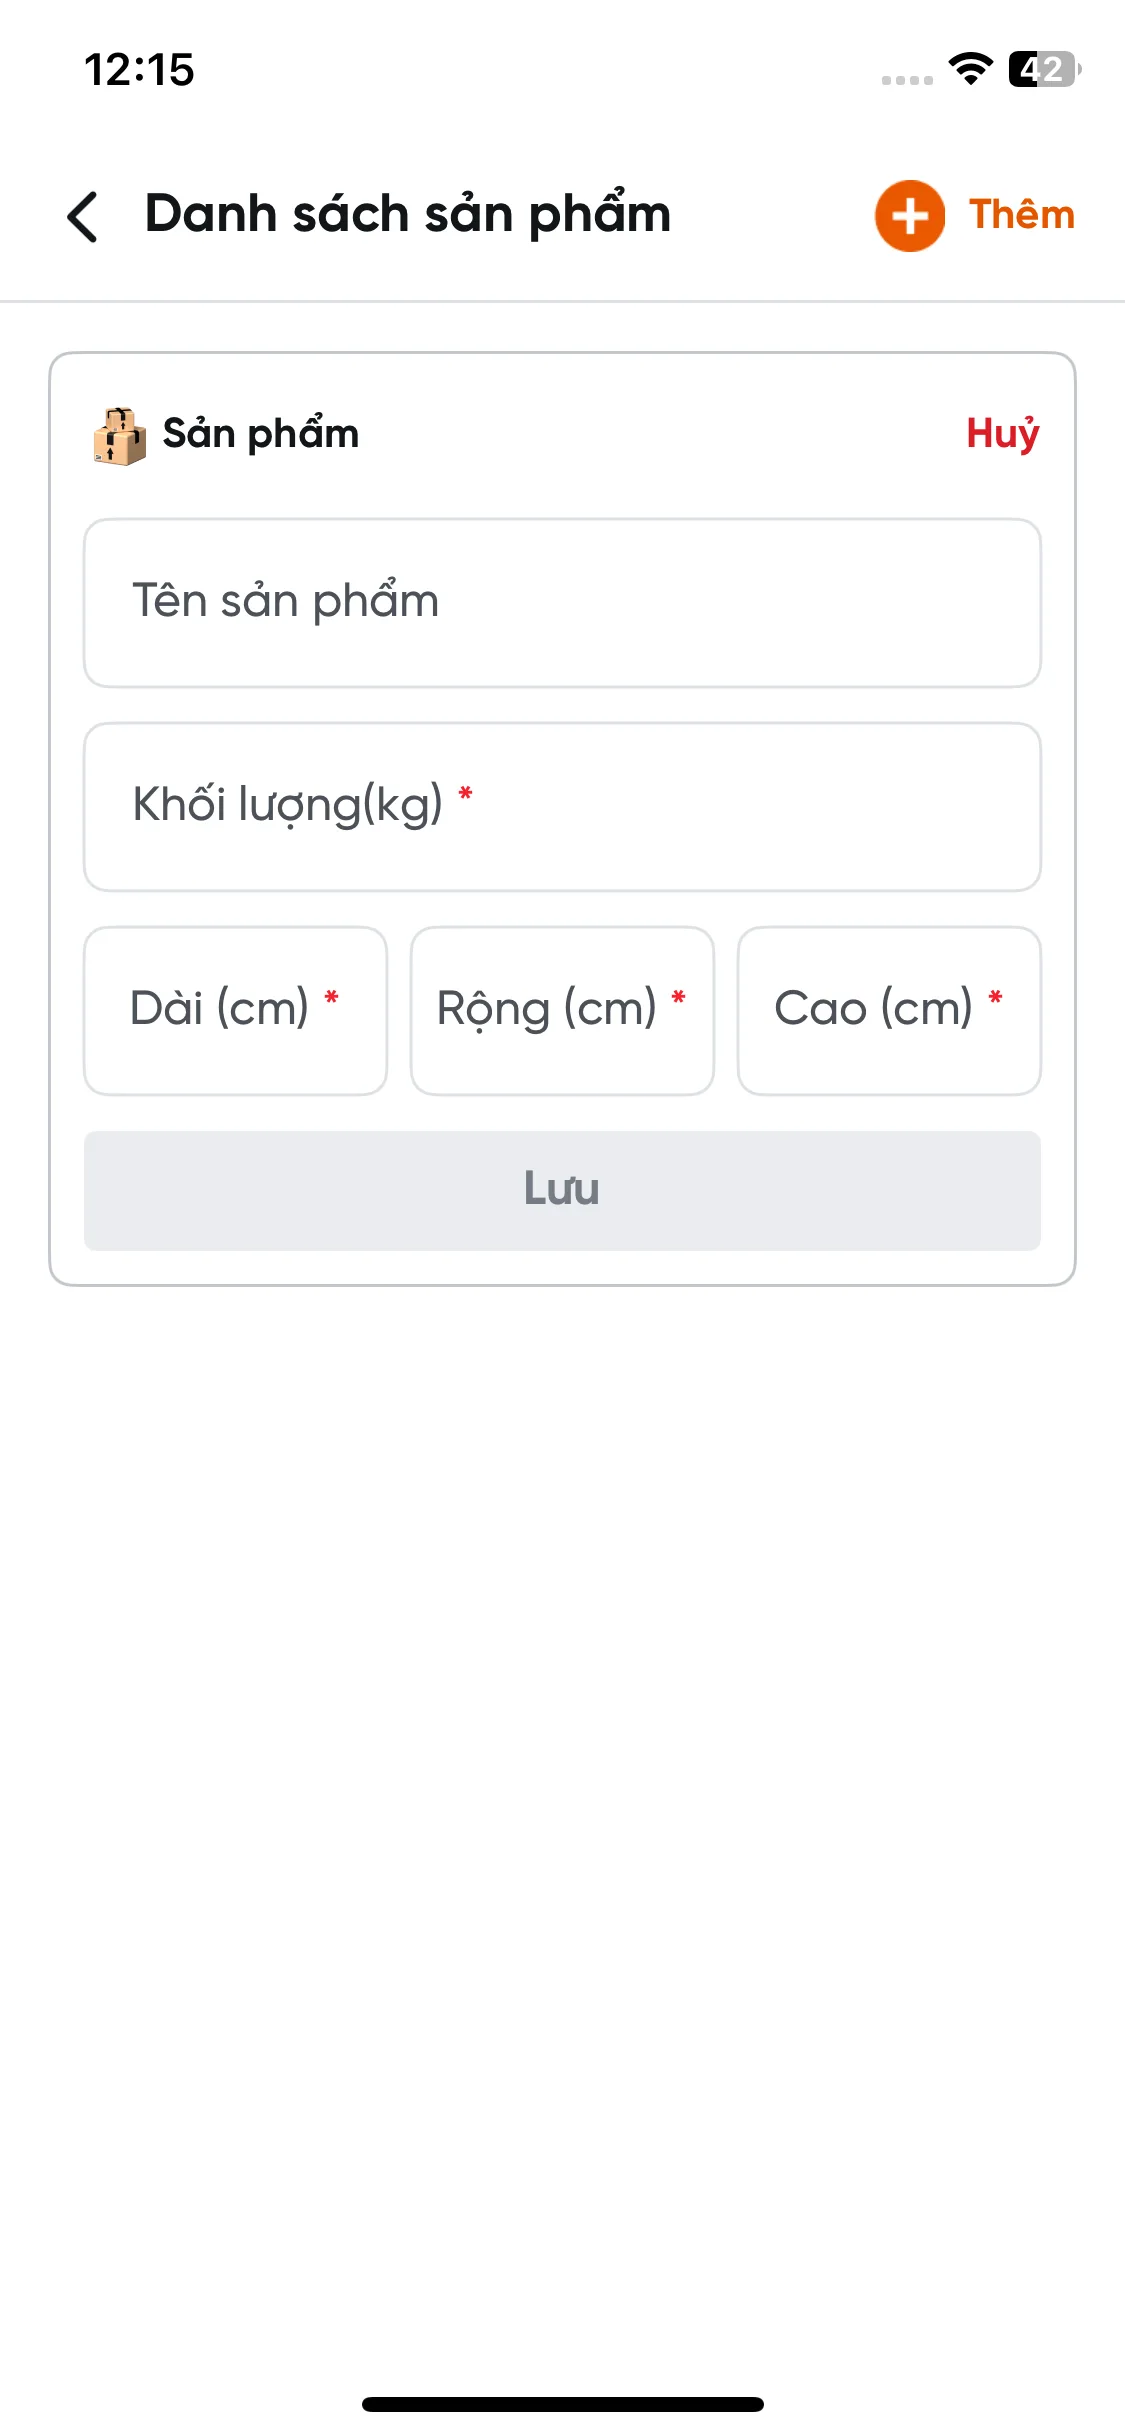Tap the Wi-Fi status icon
Viewport: 1125px width, 2436px height.
[x=970, y=69]
